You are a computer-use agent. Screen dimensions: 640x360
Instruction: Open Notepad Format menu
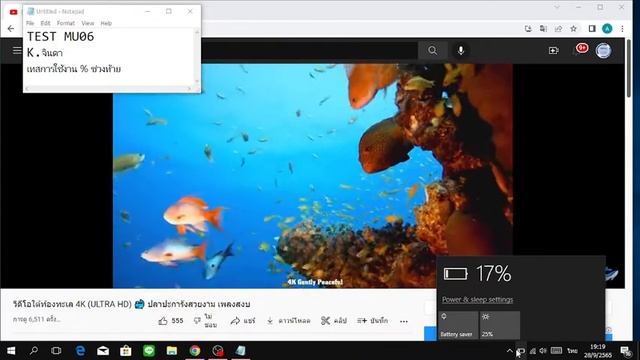[66, 23]
